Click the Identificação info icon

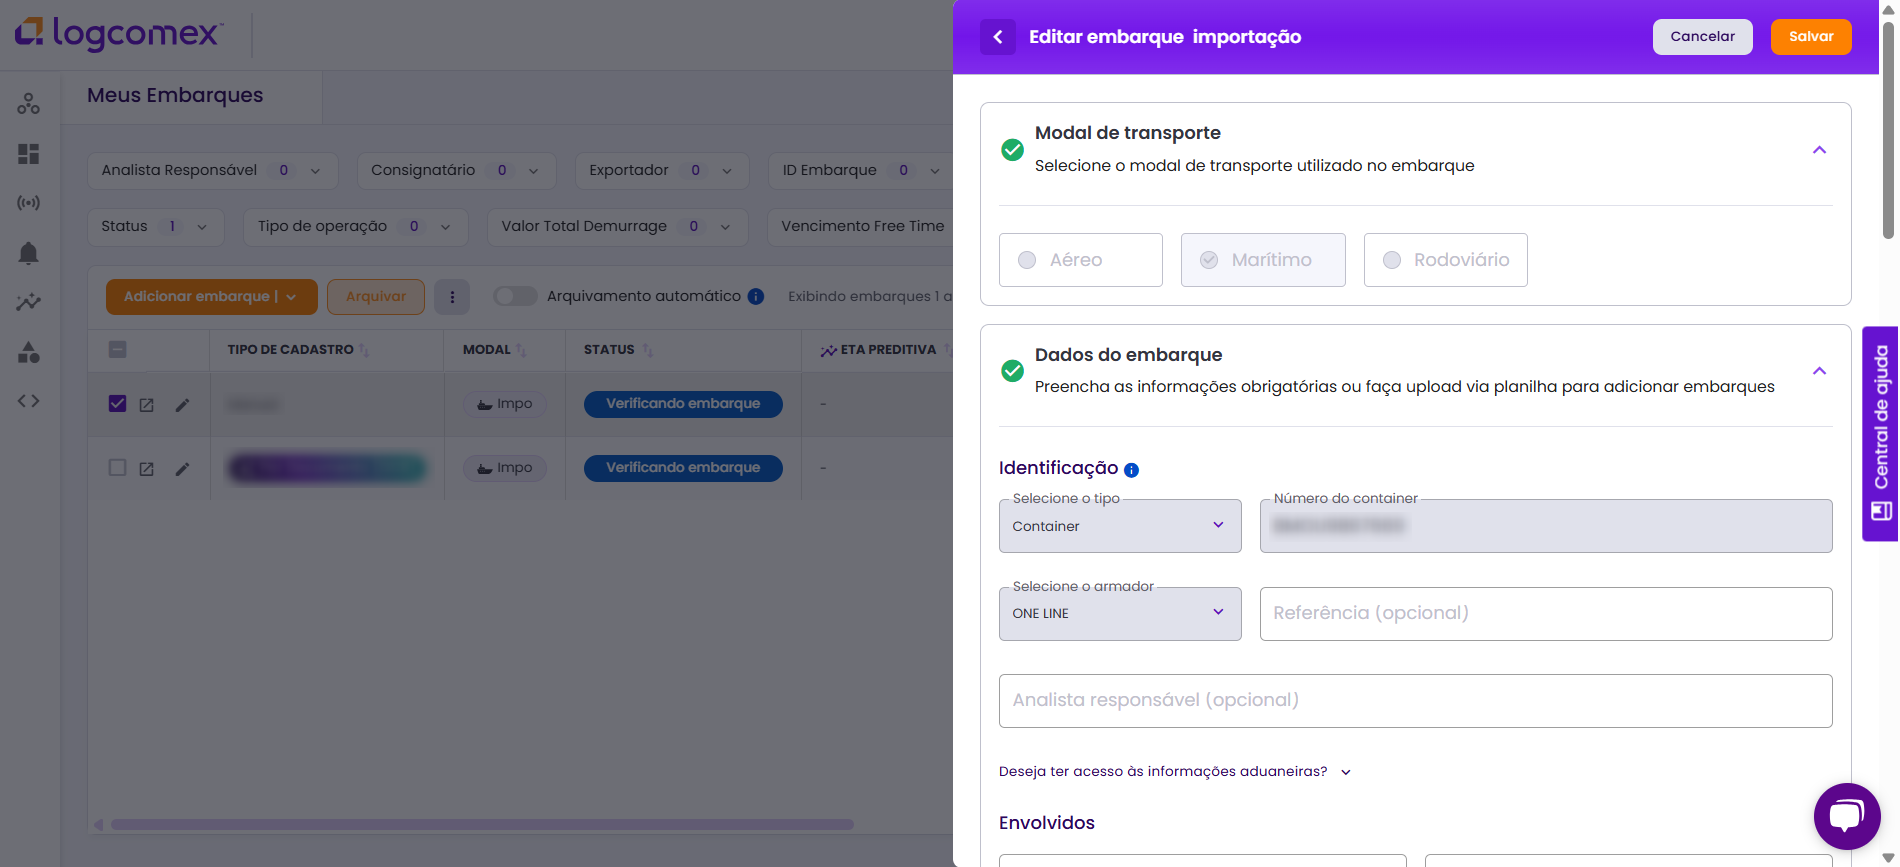click(1131, 470)
